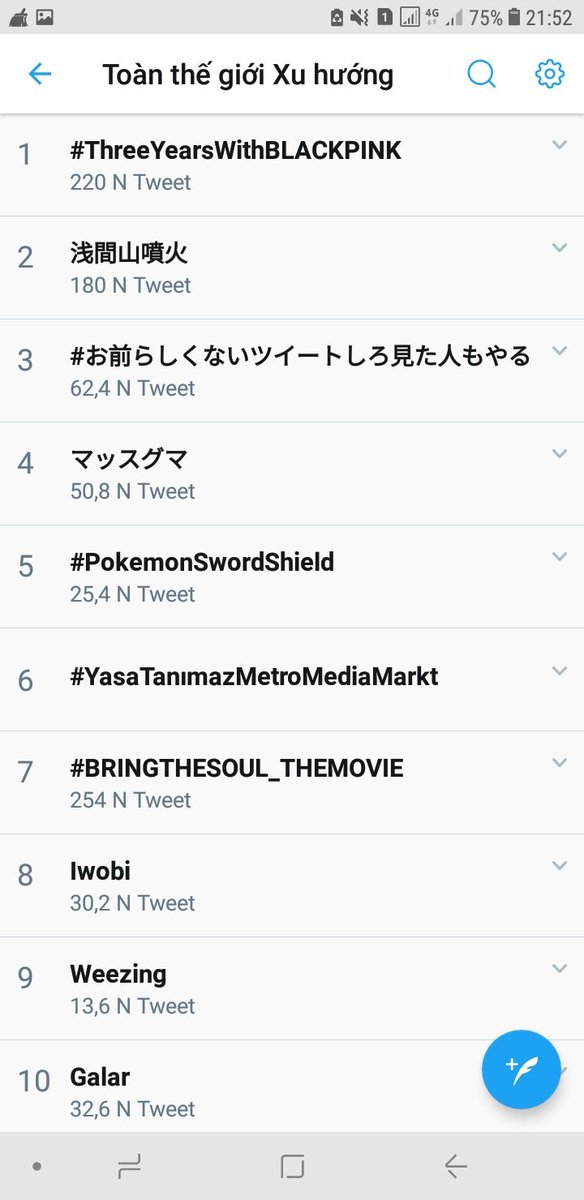The width and height of the screenshot is (584, 1200).
Task: Expand chevron beside 浅間山噴火 trend
Action: 559,248
